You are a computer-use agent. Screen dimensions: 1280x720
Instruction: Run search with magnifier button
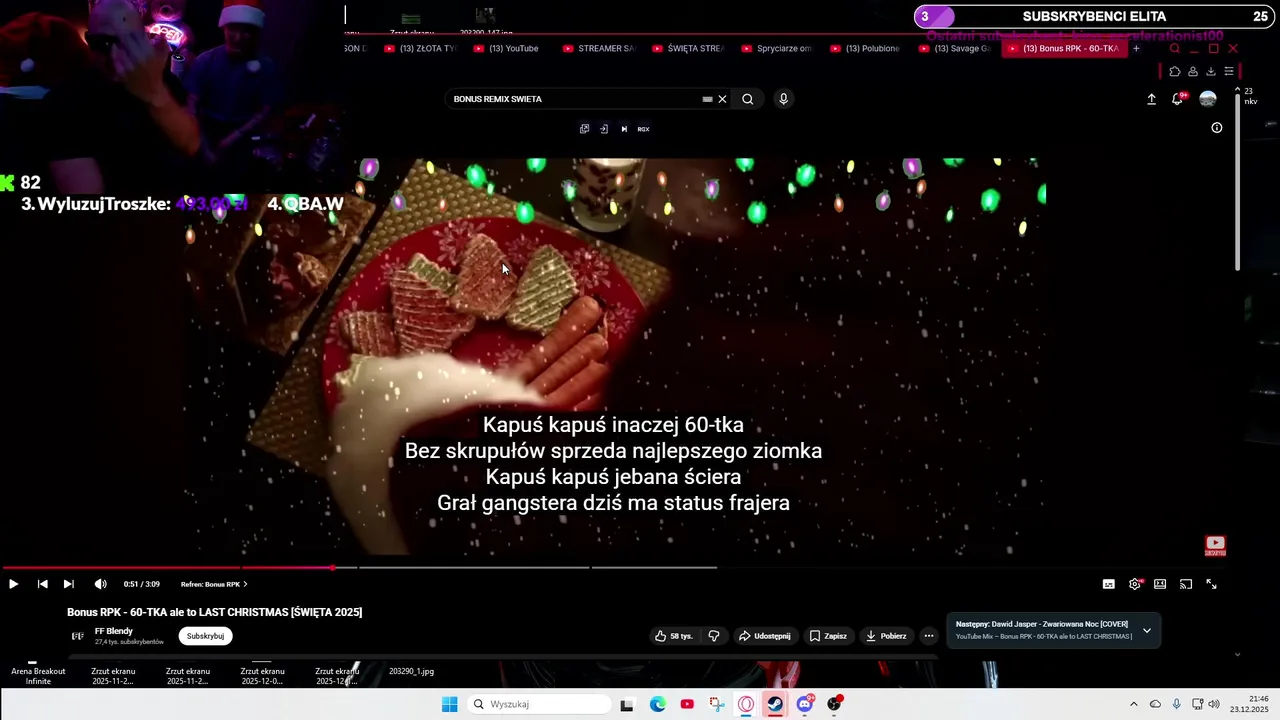coord(747,99)
